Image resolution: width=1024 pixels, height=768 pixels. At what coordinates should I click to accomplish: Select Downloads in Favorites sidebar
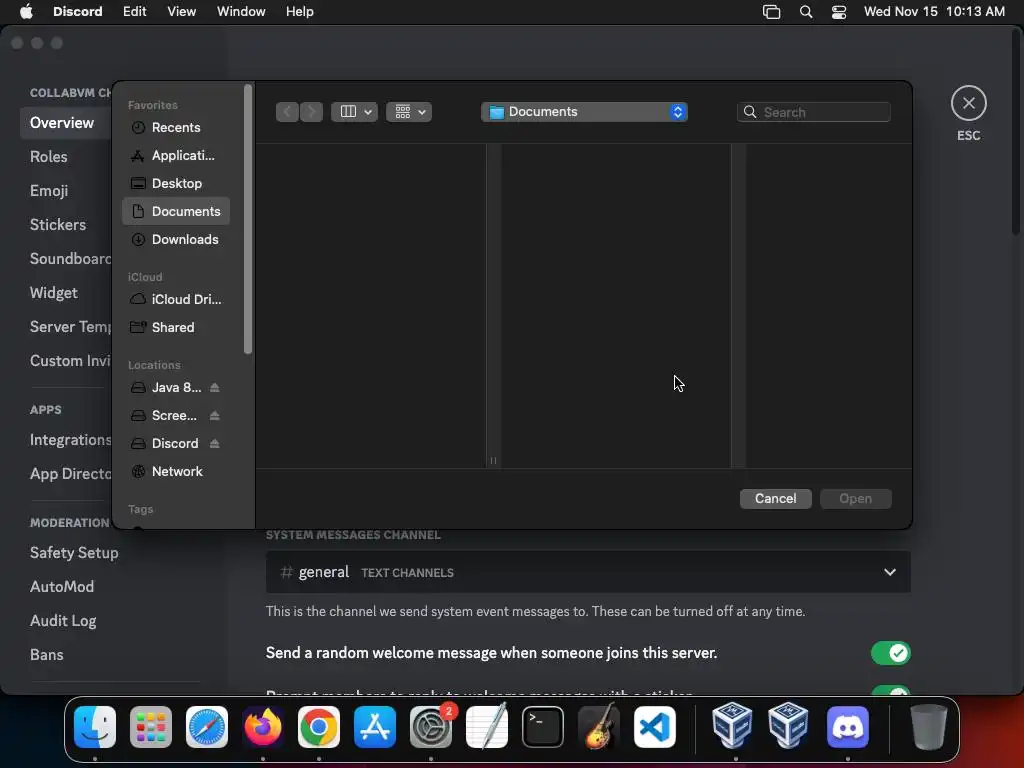pos(176,240)
